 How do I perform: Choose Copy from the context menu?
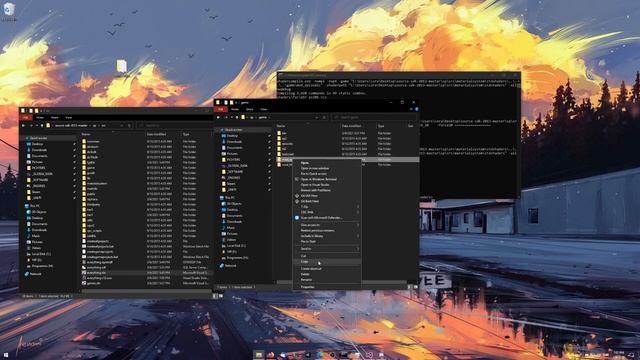(327, 262)
